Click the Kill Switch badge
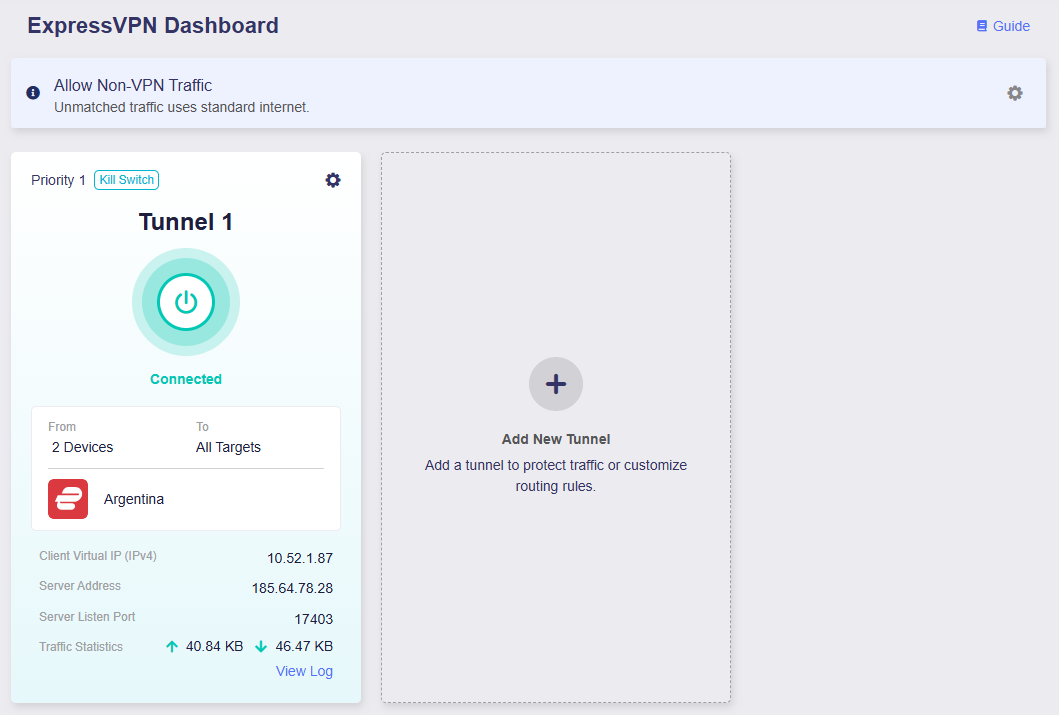The height and width of the screenshot is (715, 1059). (x=126, y=180)
